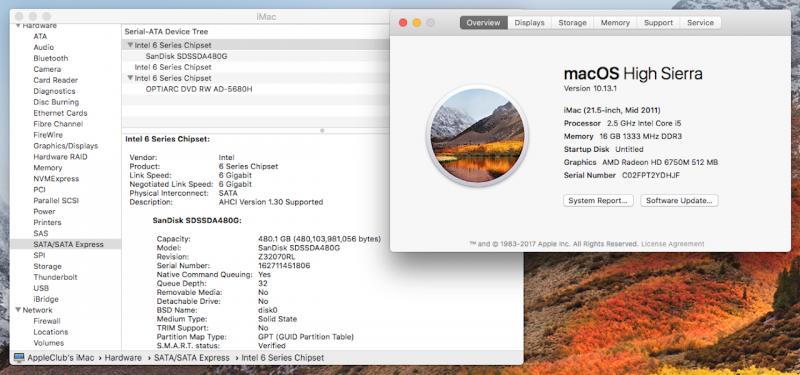This screenshot has width=800, height=375.
Task: Click disk serial number 162711451806
Action: [x=284, y=266]
